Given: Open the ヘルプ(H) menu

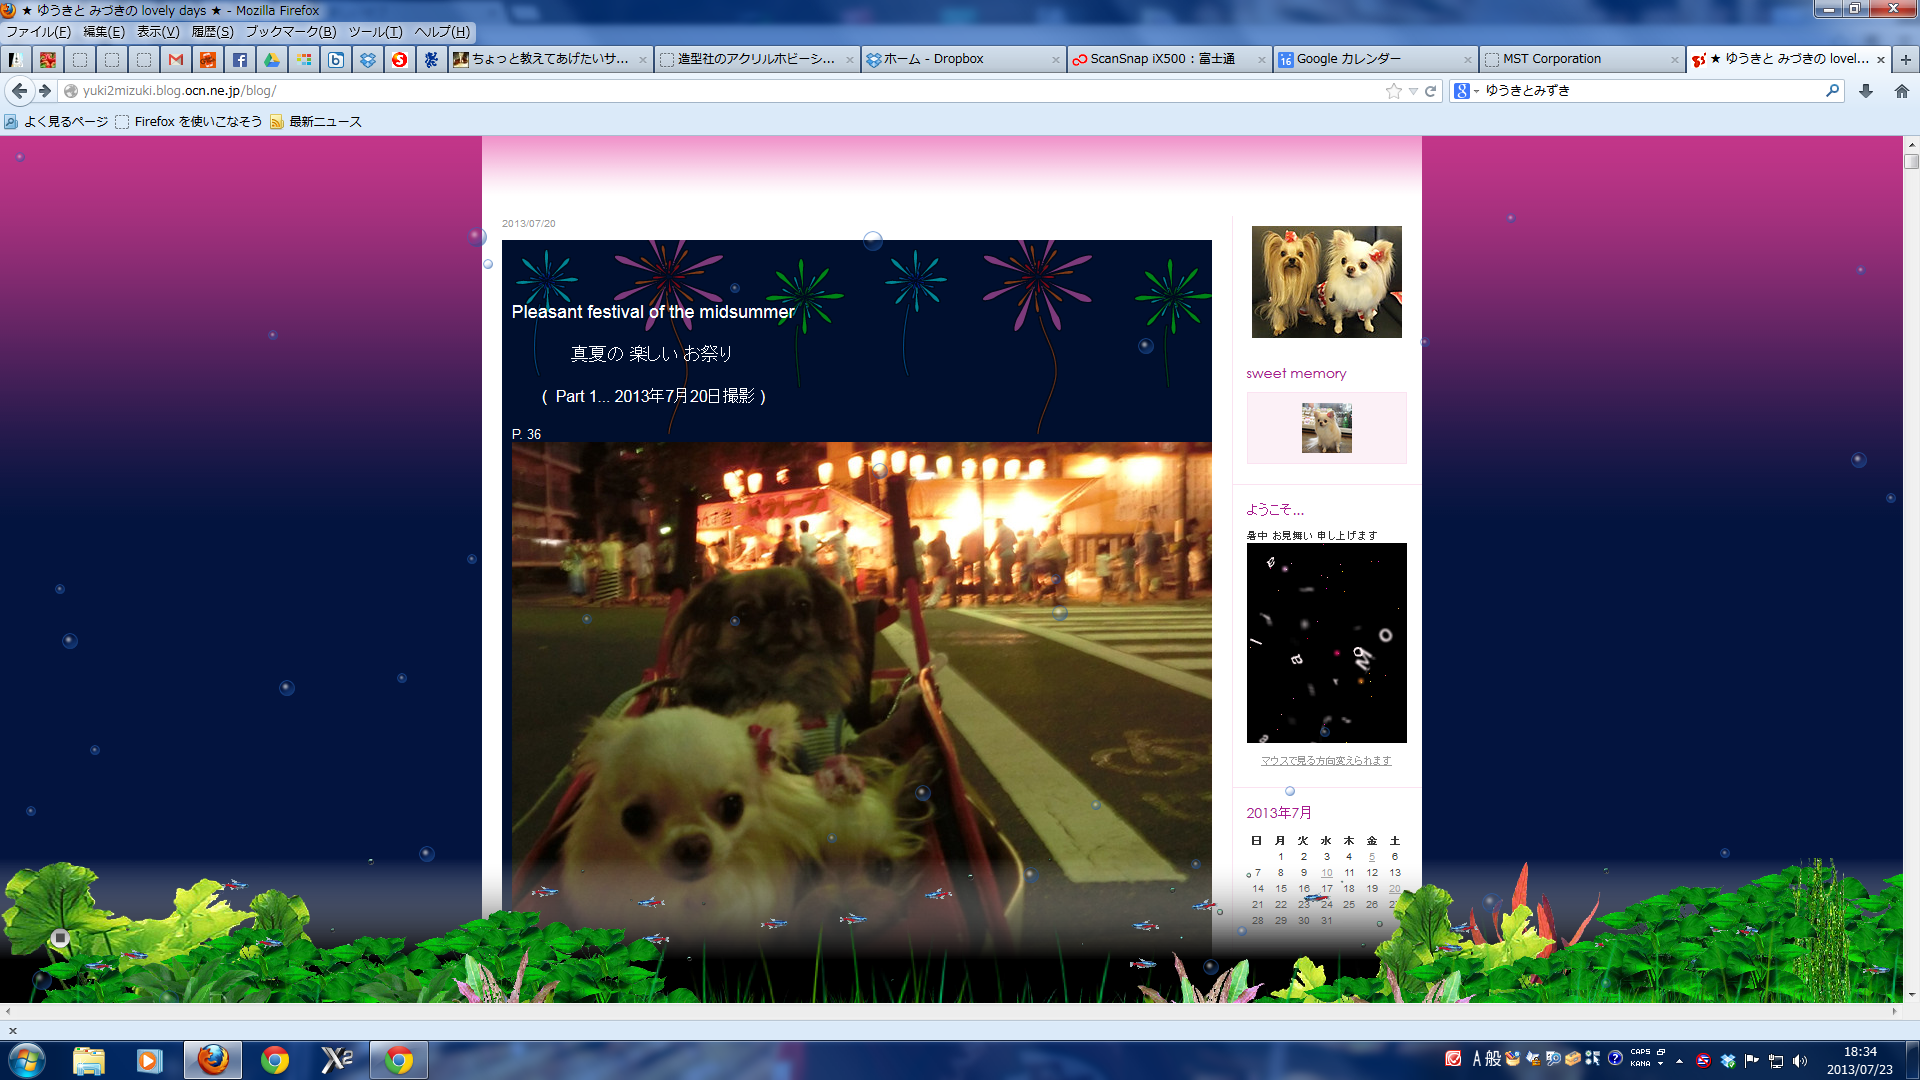Looking at the screenshot, I should pyautogui.click(x=442, y=32).
